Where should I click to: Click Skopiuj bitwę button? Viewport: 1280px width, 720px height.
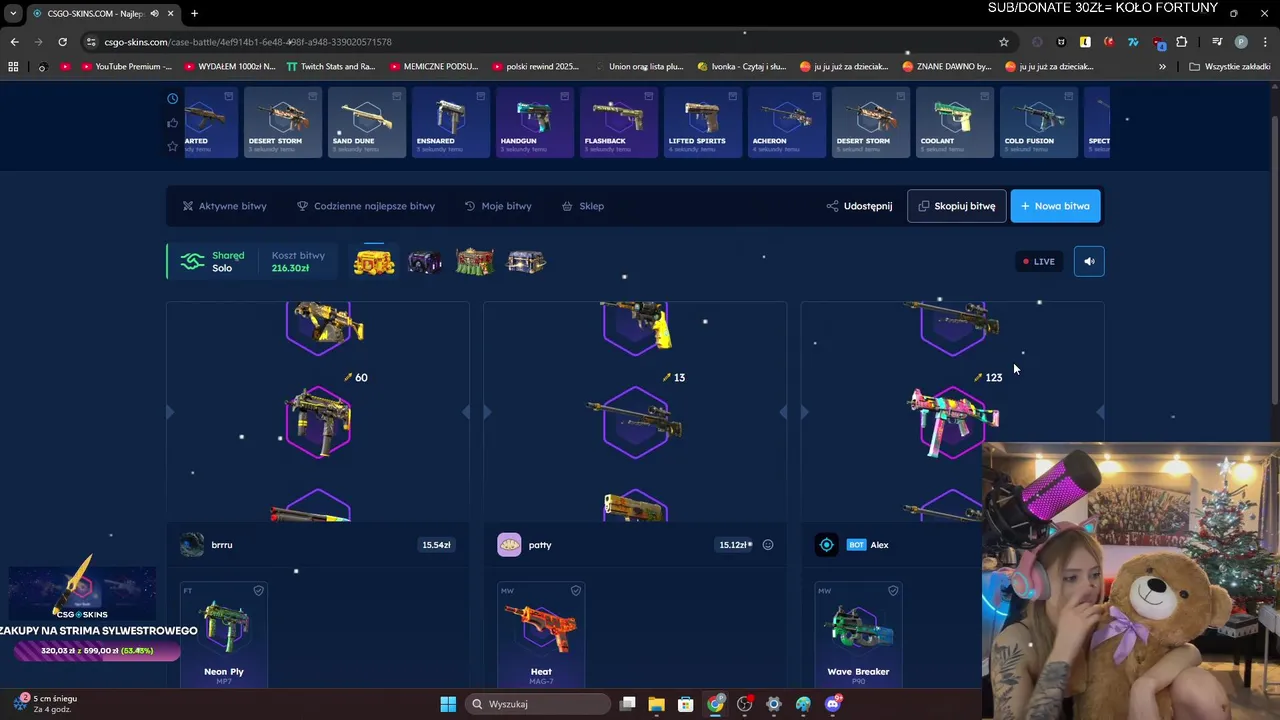pyautogui.click(x=957, y=206)
